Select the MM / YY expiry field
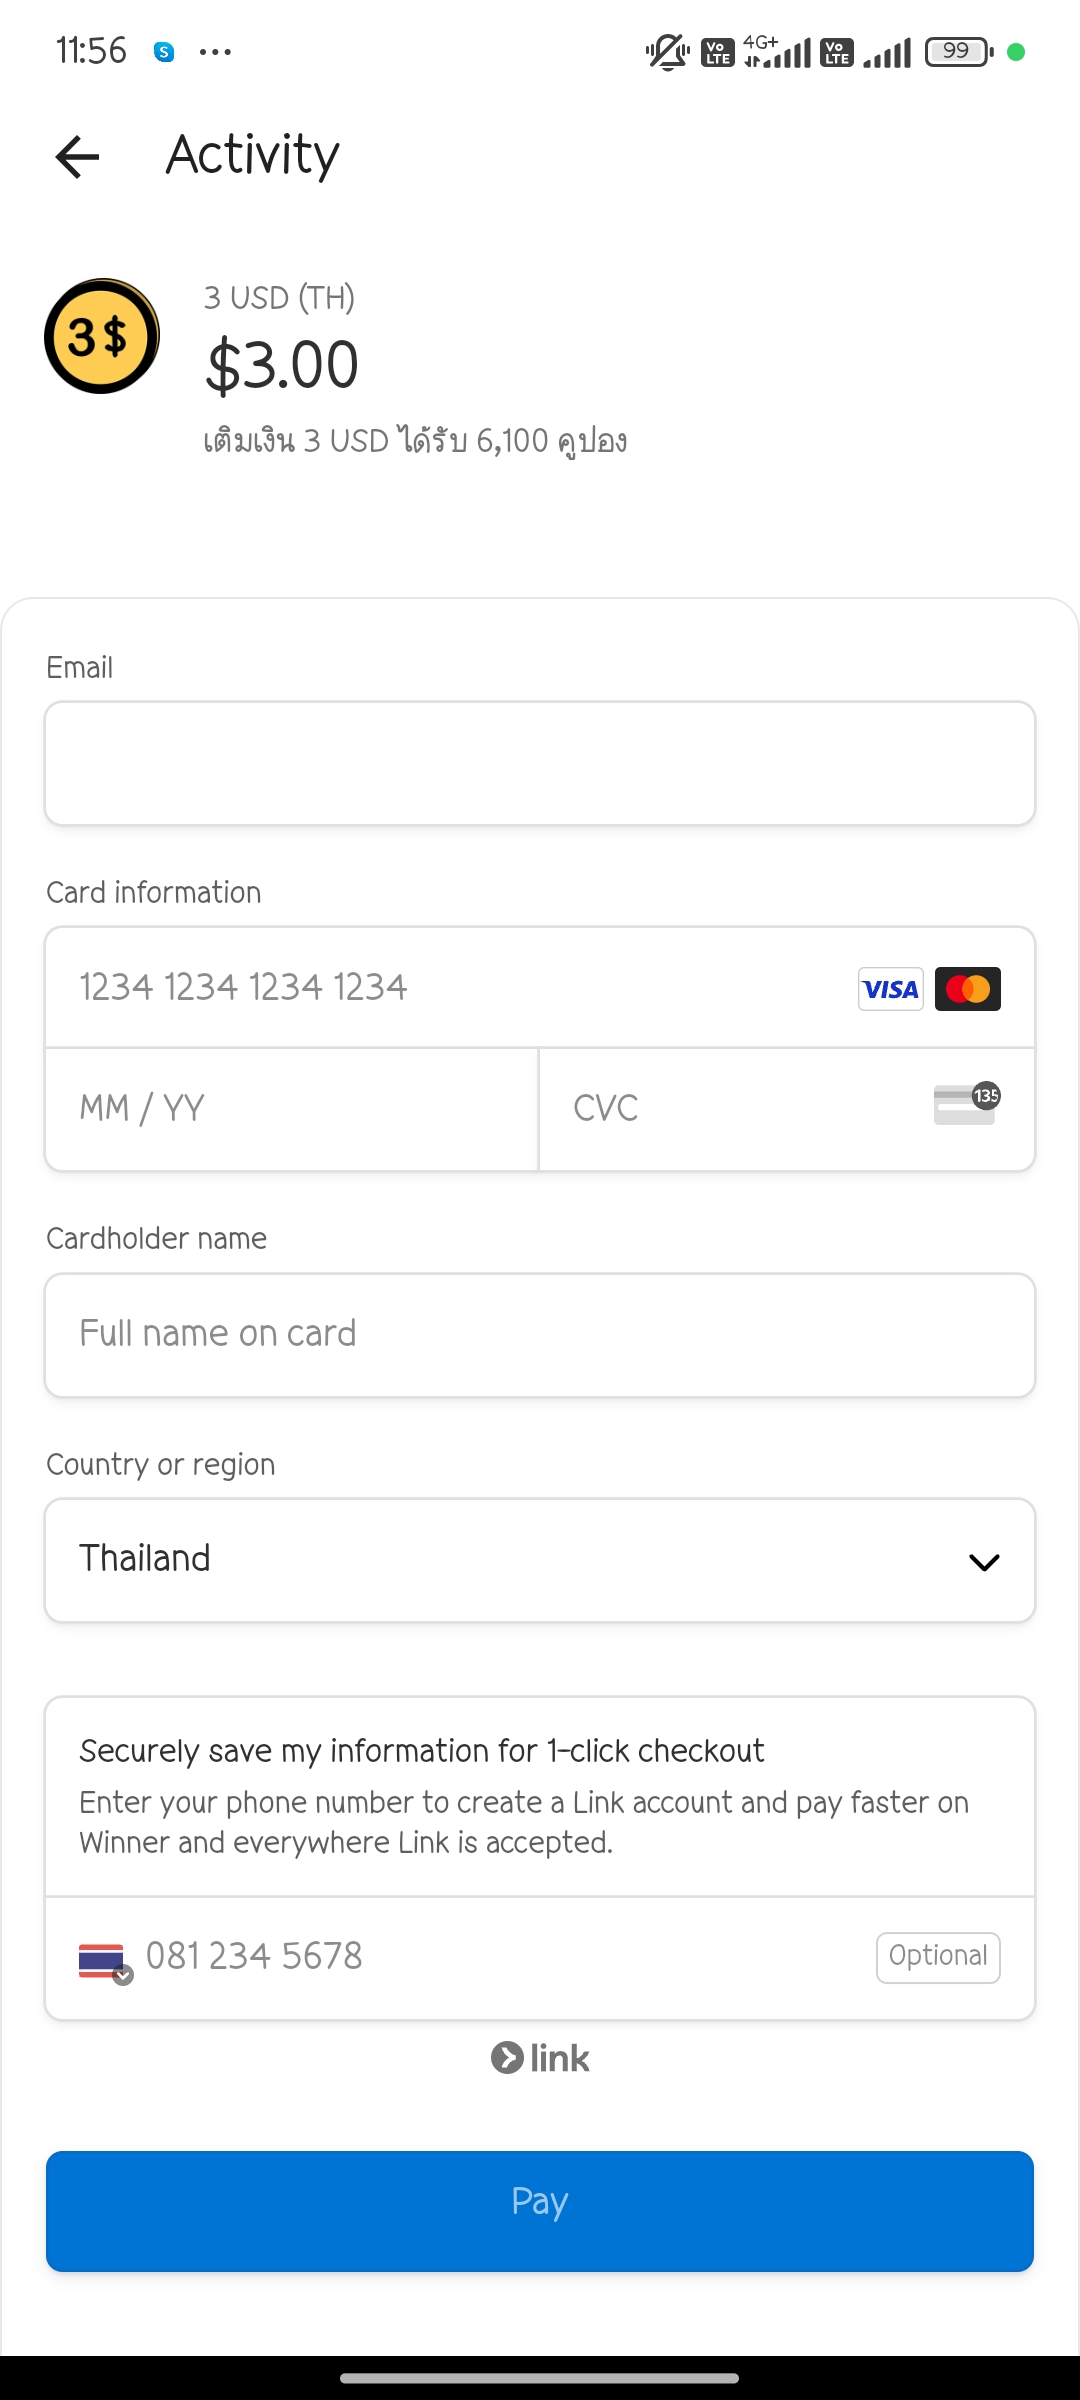 [x=291, y=1108]
